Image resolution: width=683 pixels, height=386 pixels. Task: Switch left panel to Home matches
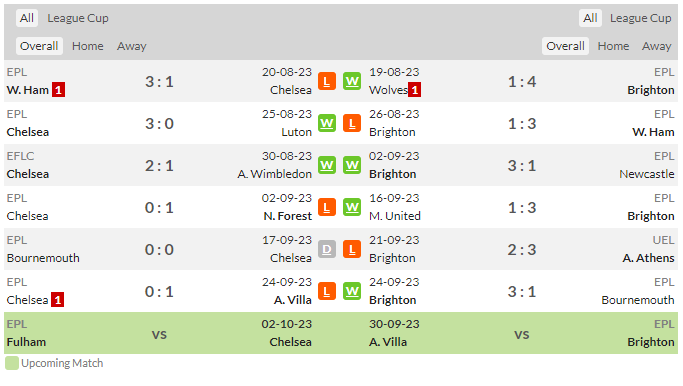[x=88, y=46]
